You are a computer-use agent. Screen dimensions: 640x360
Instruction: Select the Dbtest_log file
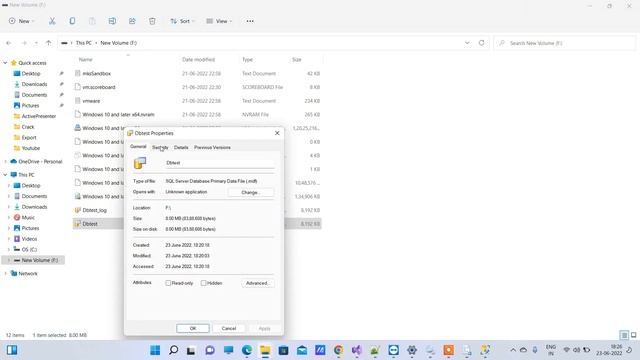click(x=94, y=210)
